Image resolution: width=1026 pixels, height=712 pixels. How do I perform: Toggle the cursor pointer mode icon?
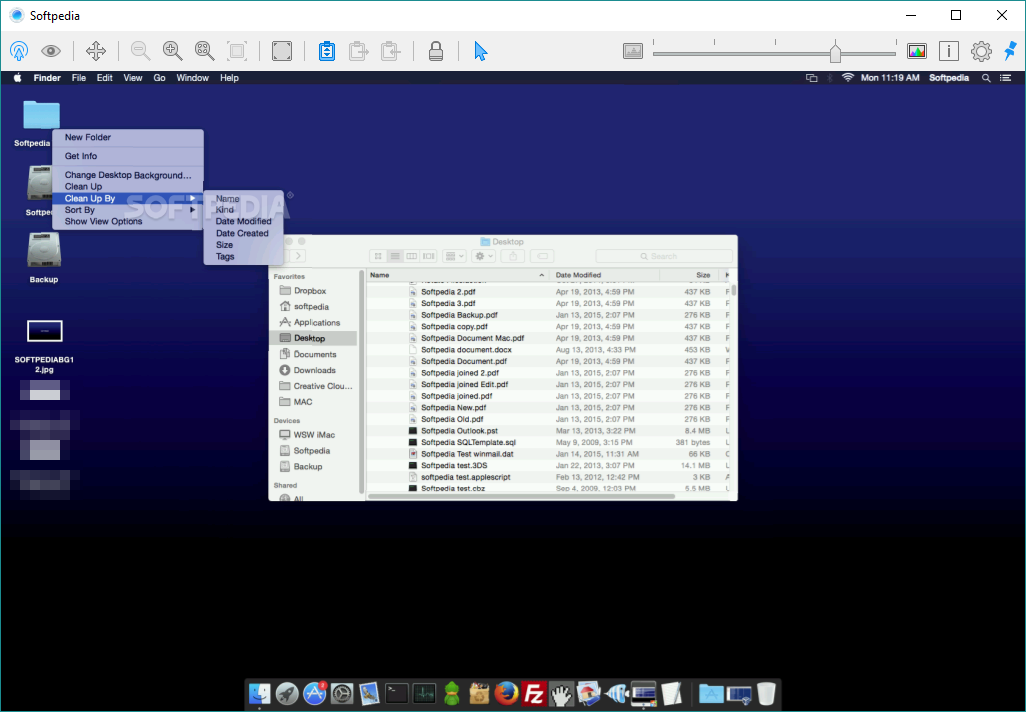[x=480, y=50]
